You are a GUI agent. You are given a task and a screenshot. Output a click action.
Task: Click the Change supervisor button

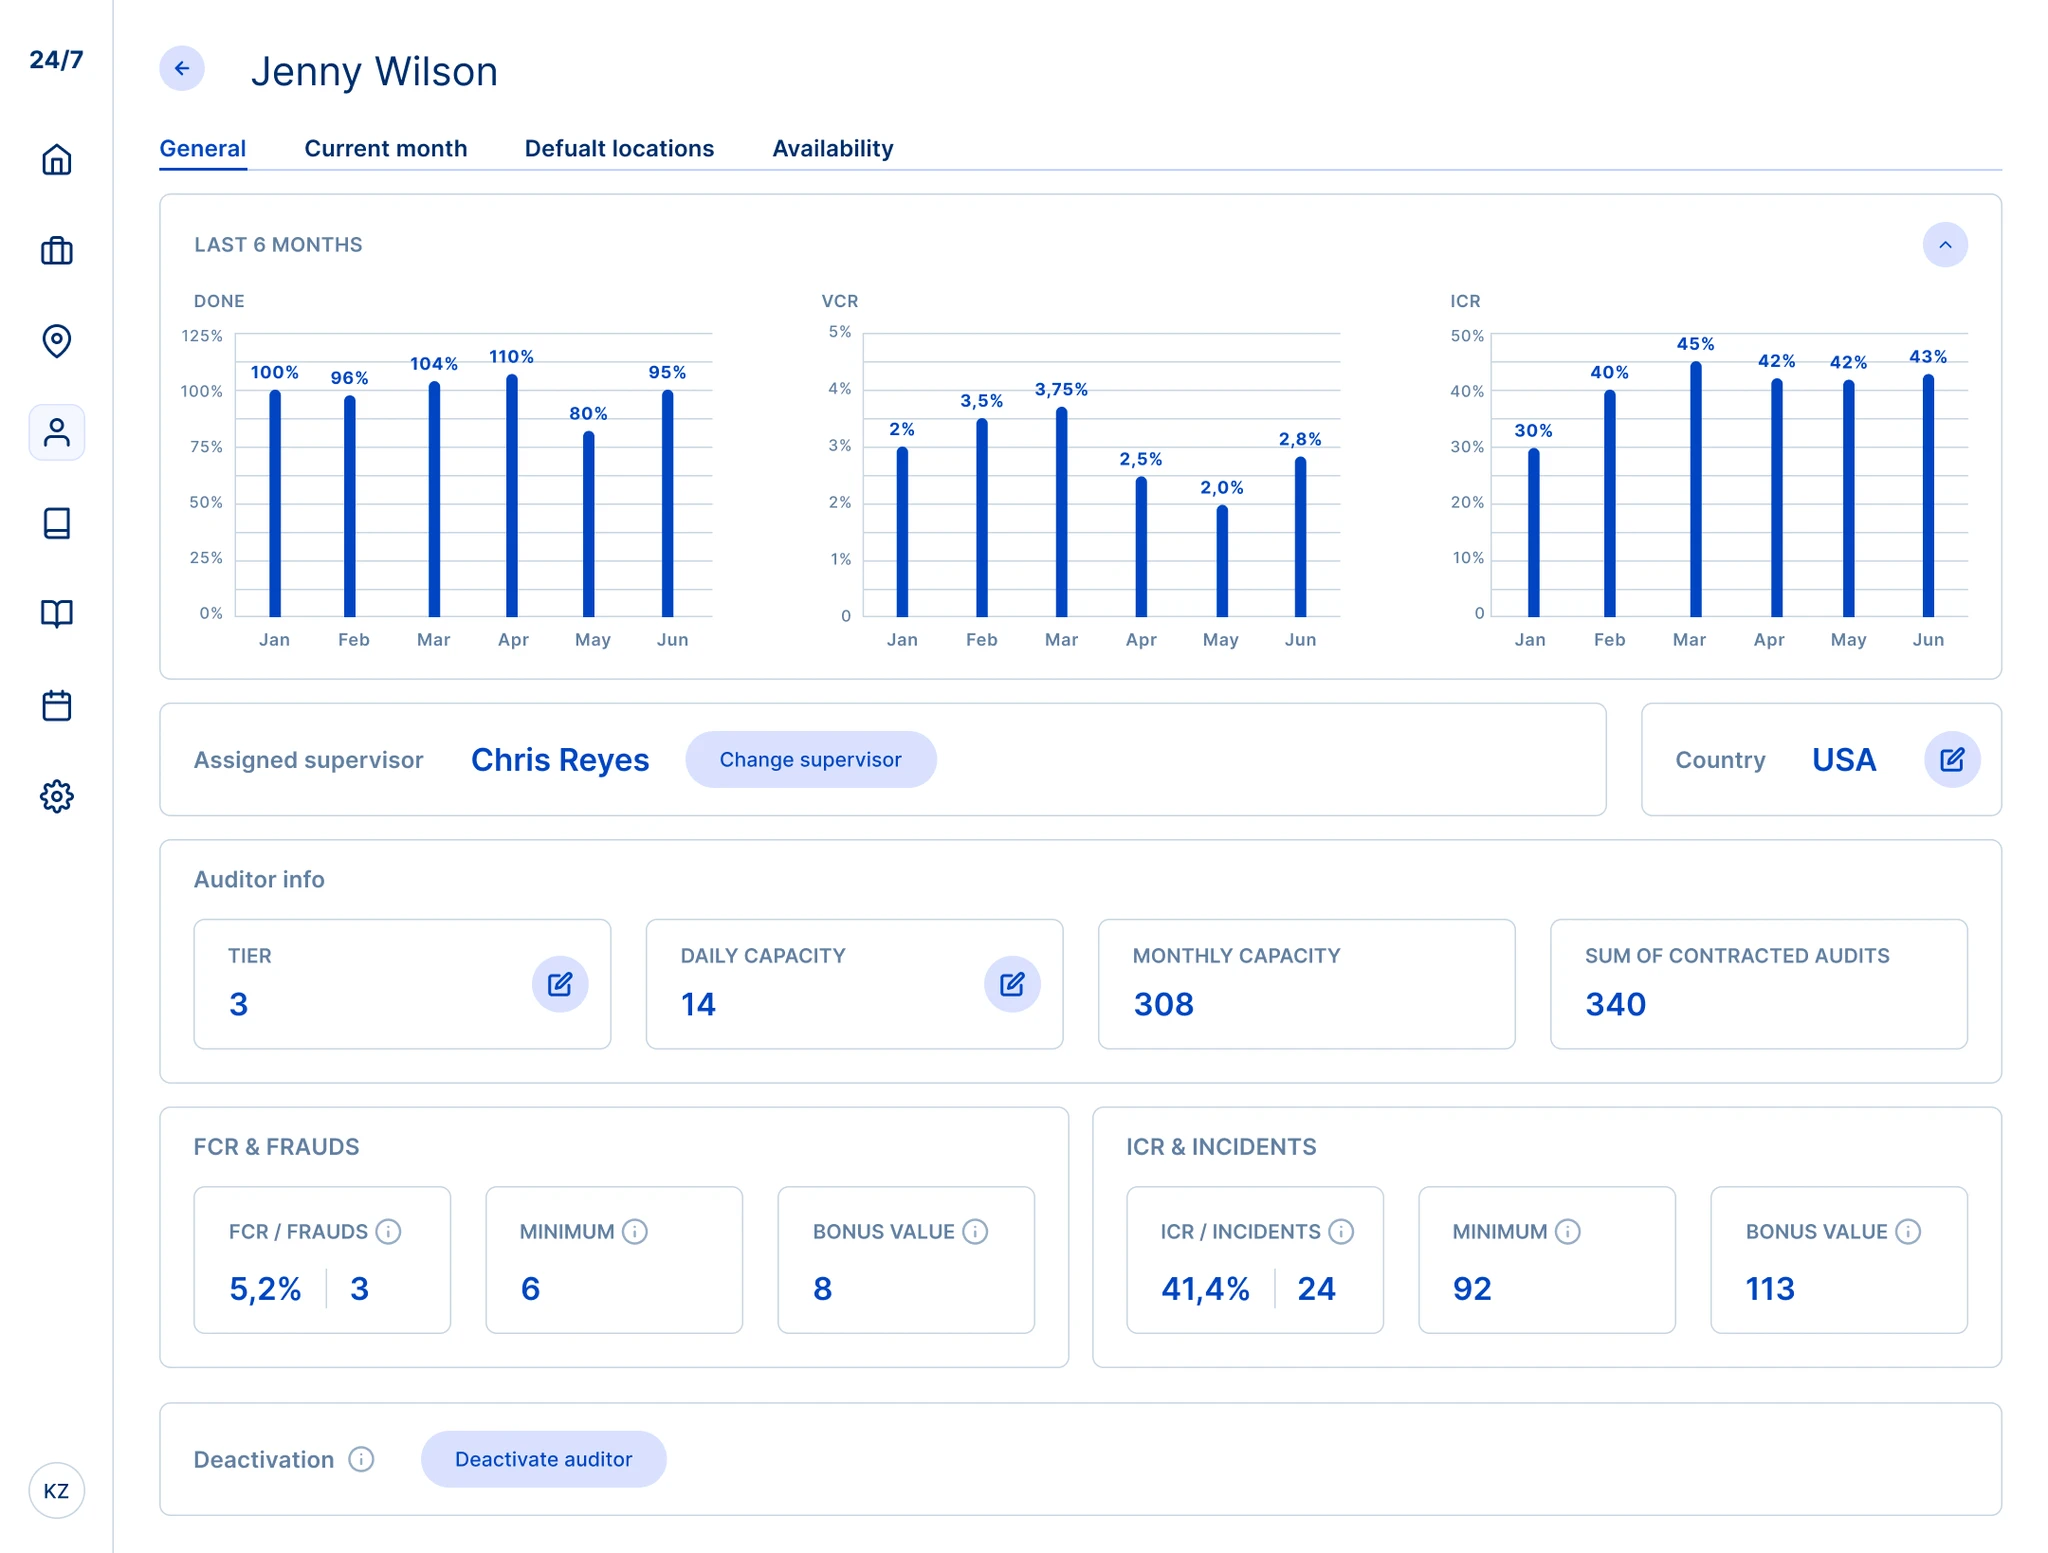810,760
